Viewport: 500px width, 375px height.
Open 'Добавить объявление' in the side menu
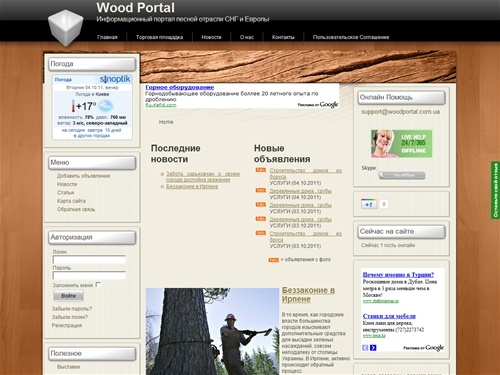pyautogui.click(x=83, y=176)
